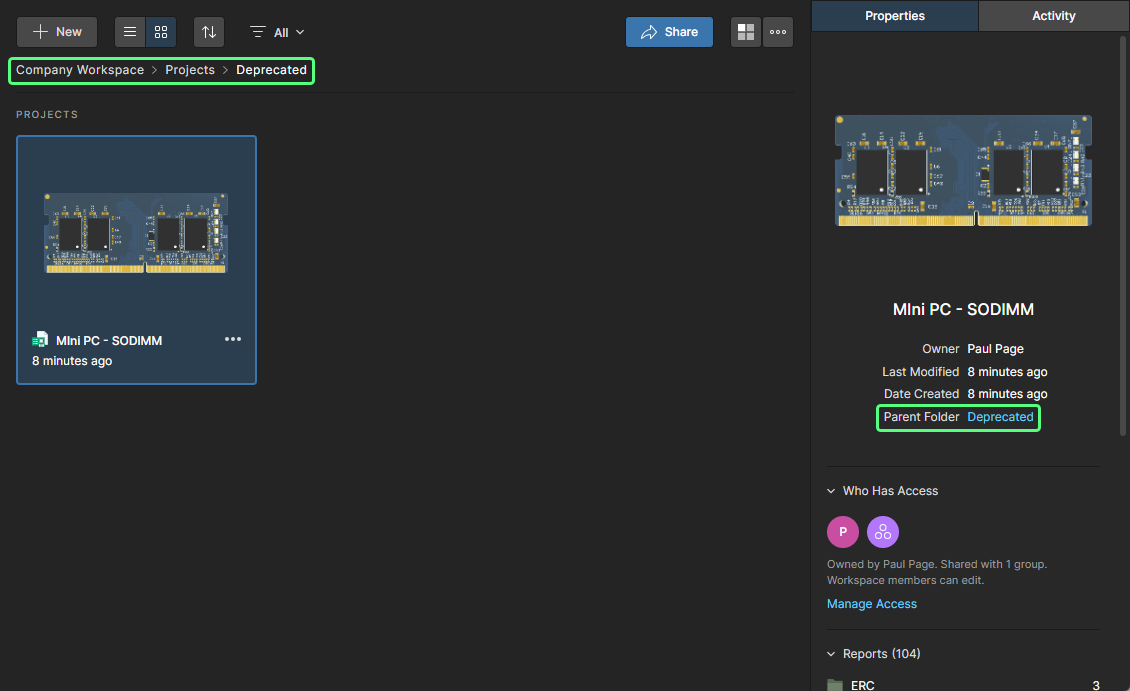Viewport: 1130px width, 691px height.
Task: Select the Properties tab
Action: (x=894, y=16)
